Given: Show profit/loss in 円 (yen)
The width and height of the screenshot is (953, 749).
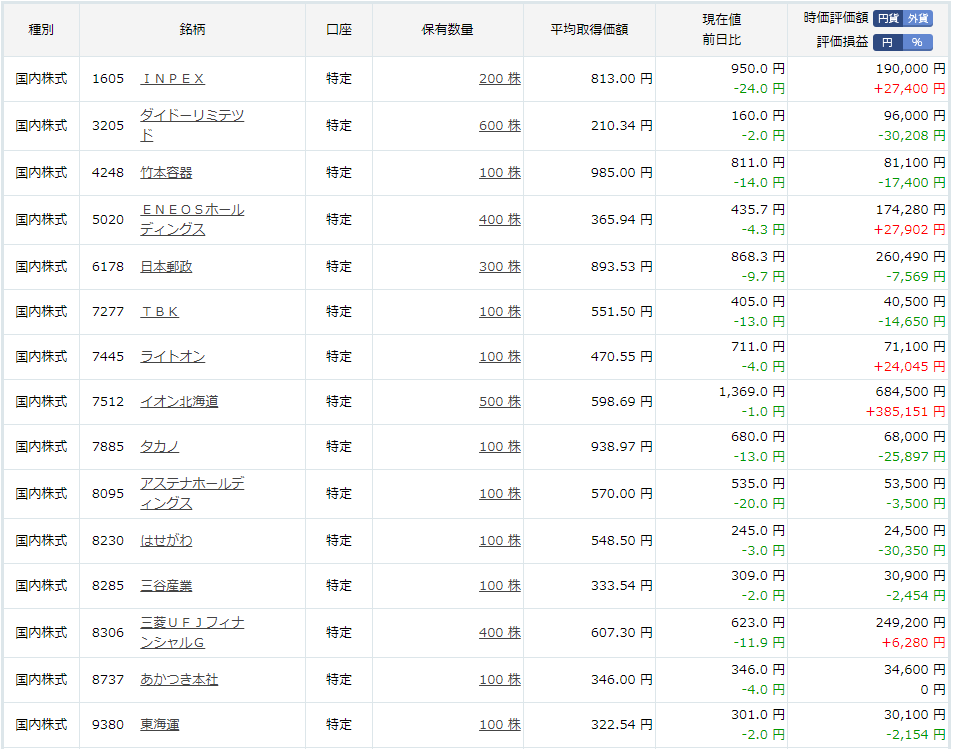Looking at the screenshot, I should click(888, 42).
